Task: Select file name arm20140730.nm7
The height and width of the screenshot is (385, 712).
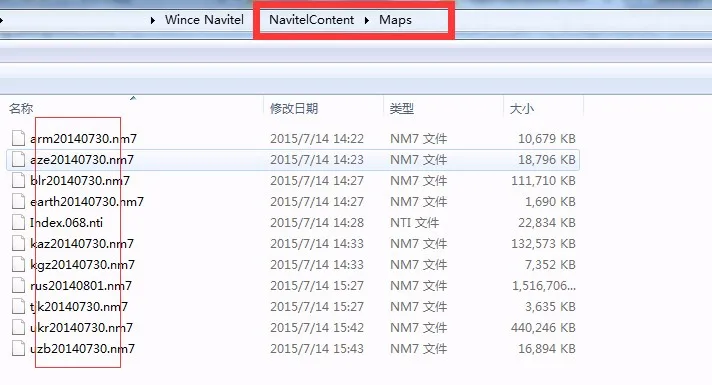Action: 84,138
